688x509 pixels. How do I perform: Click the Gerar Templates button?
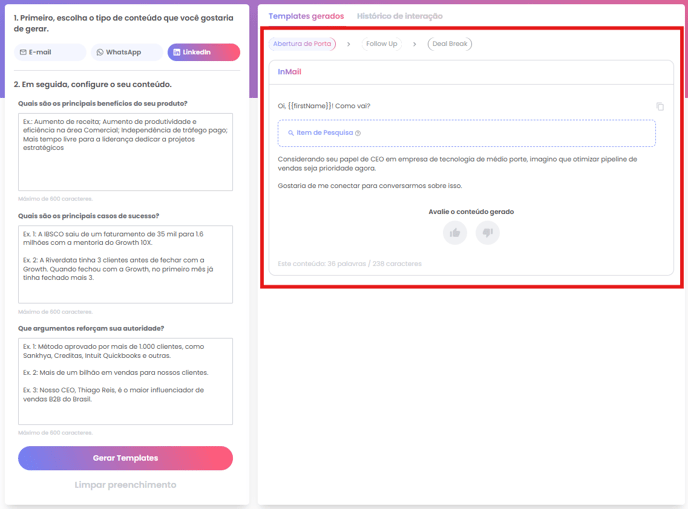point(125,458)
